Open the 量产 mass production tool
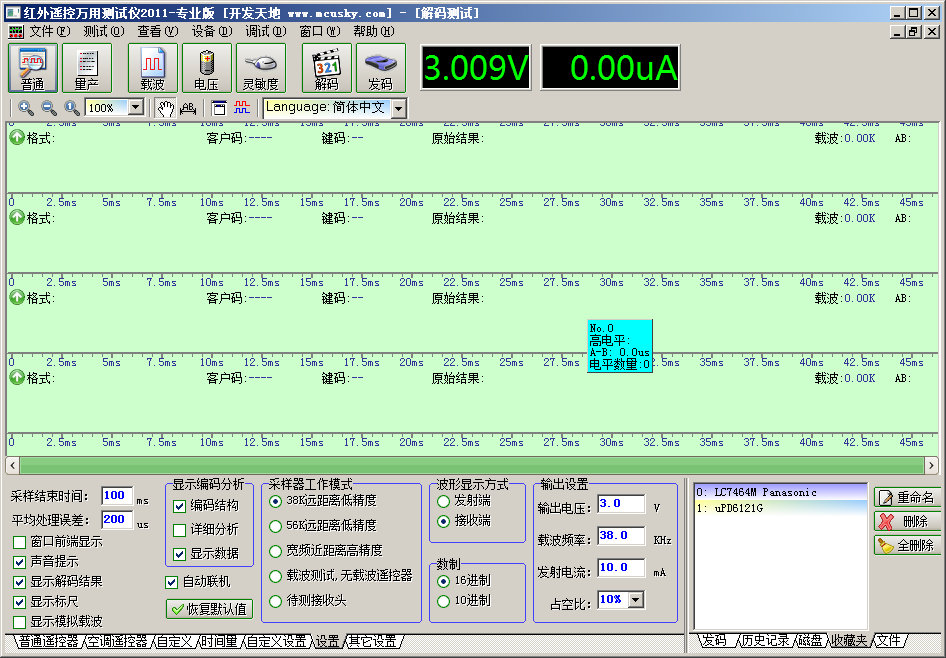Image resolution: width=946 pixels, height=658 pixels. [87, 68]
